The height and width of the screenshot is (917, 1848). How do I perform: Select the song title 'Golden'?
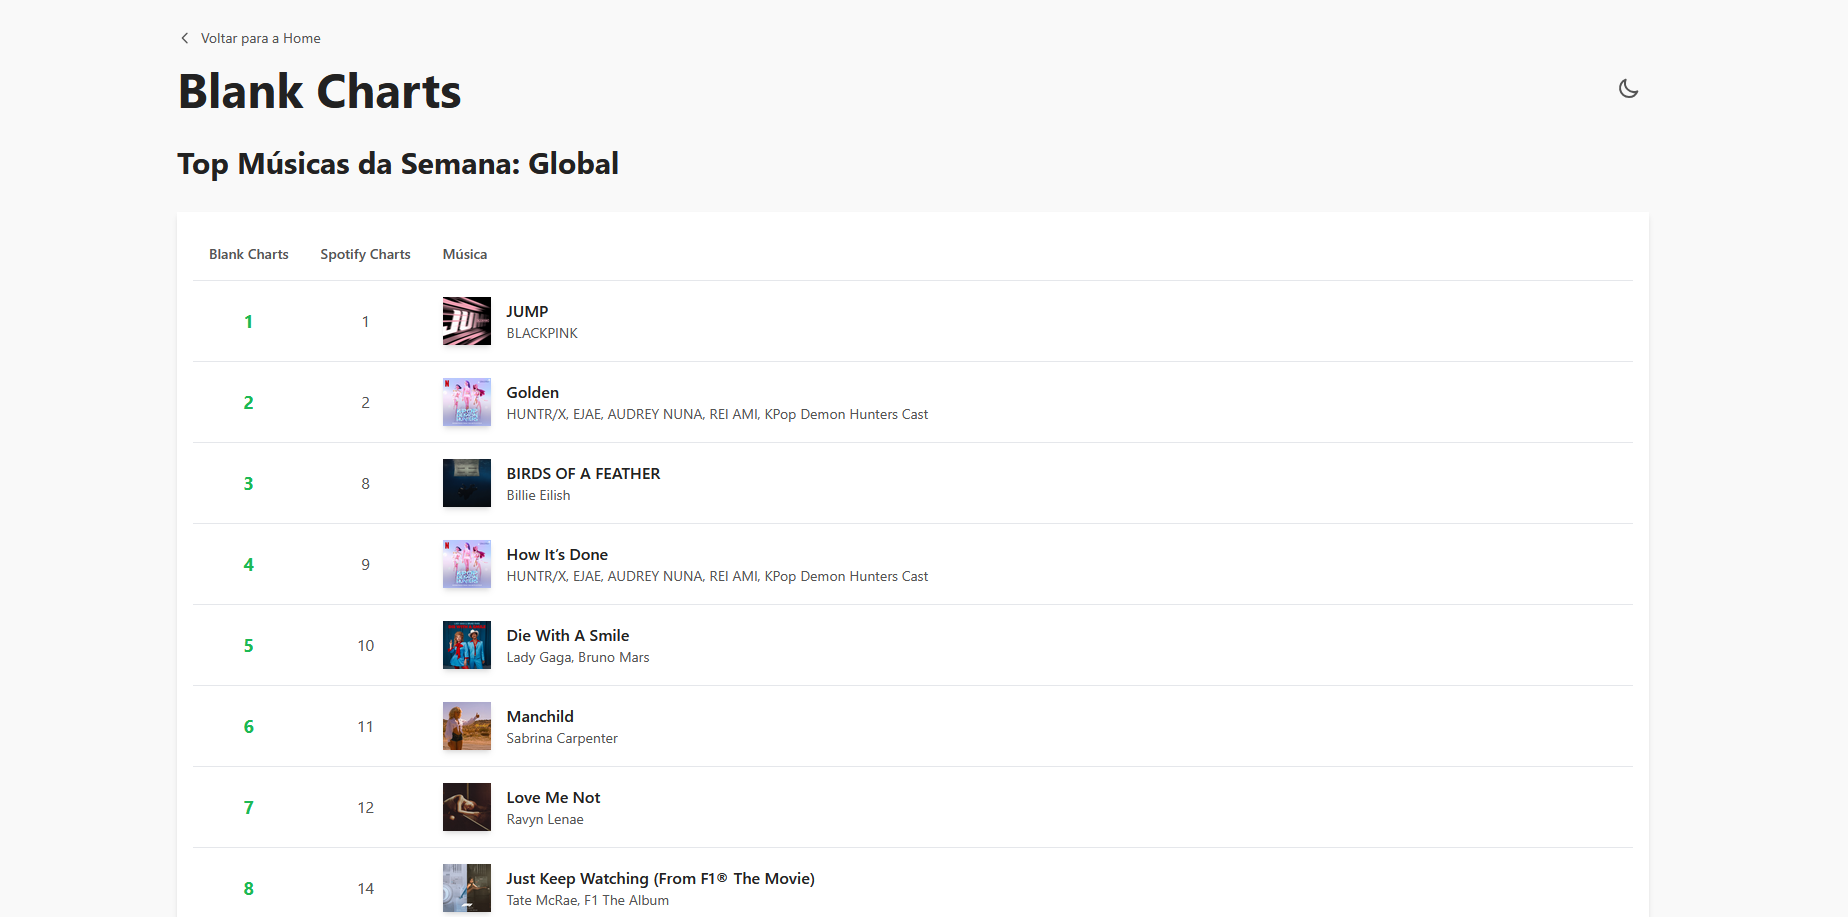(532, 392)
